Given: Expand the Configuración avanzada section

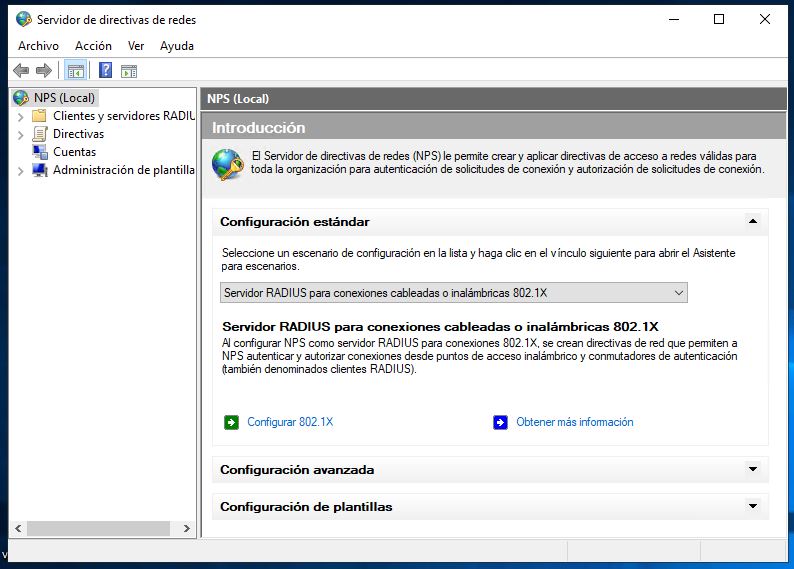Looking at the screenshot, I should 753,469.
